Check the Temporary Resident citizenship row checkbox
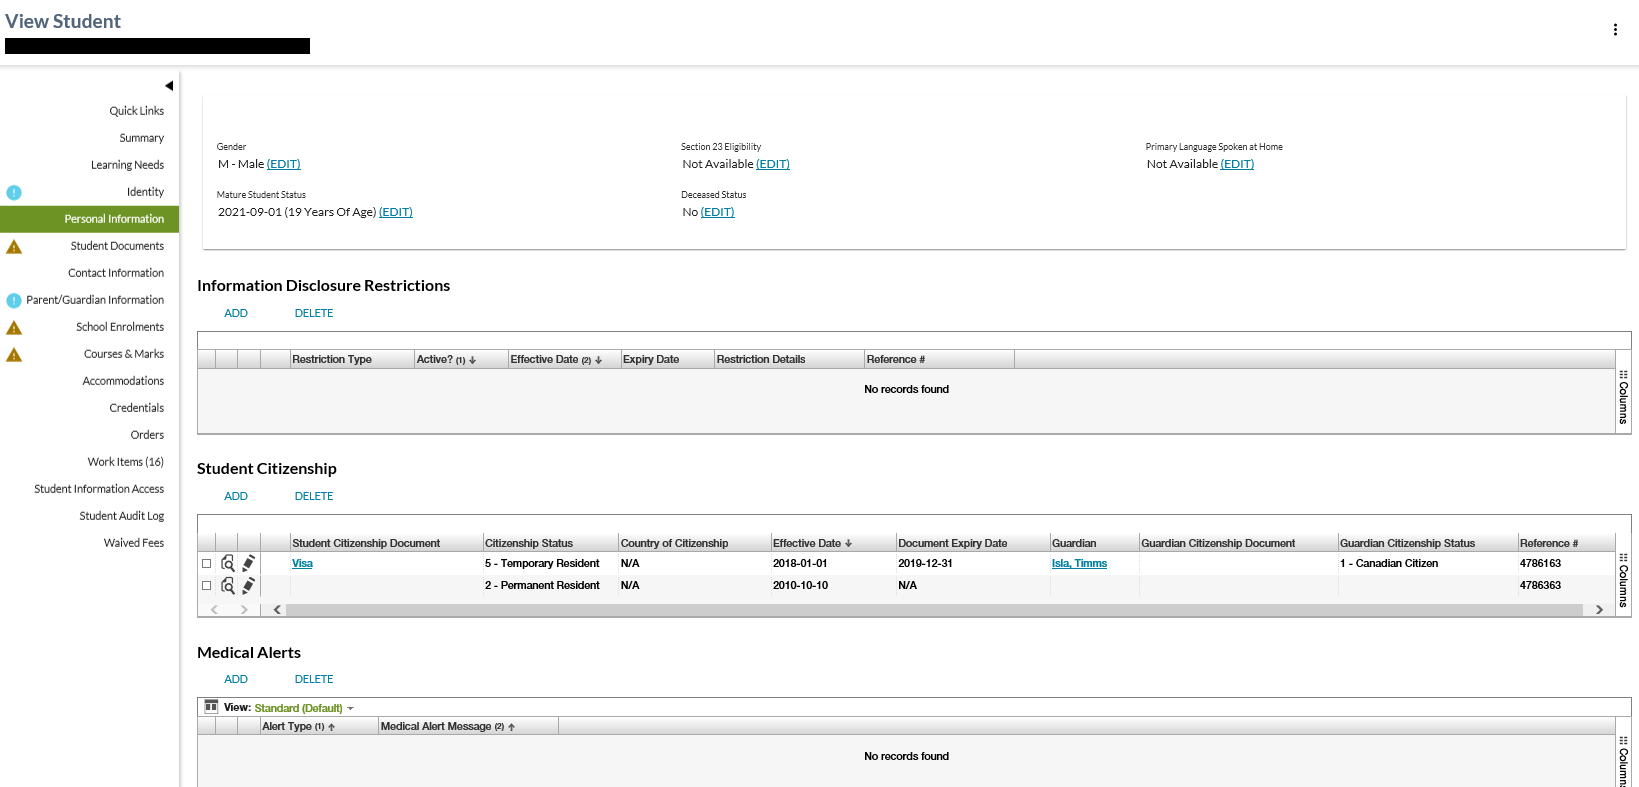This screenshot has height=787, width=1639. [x=207, y=564]
